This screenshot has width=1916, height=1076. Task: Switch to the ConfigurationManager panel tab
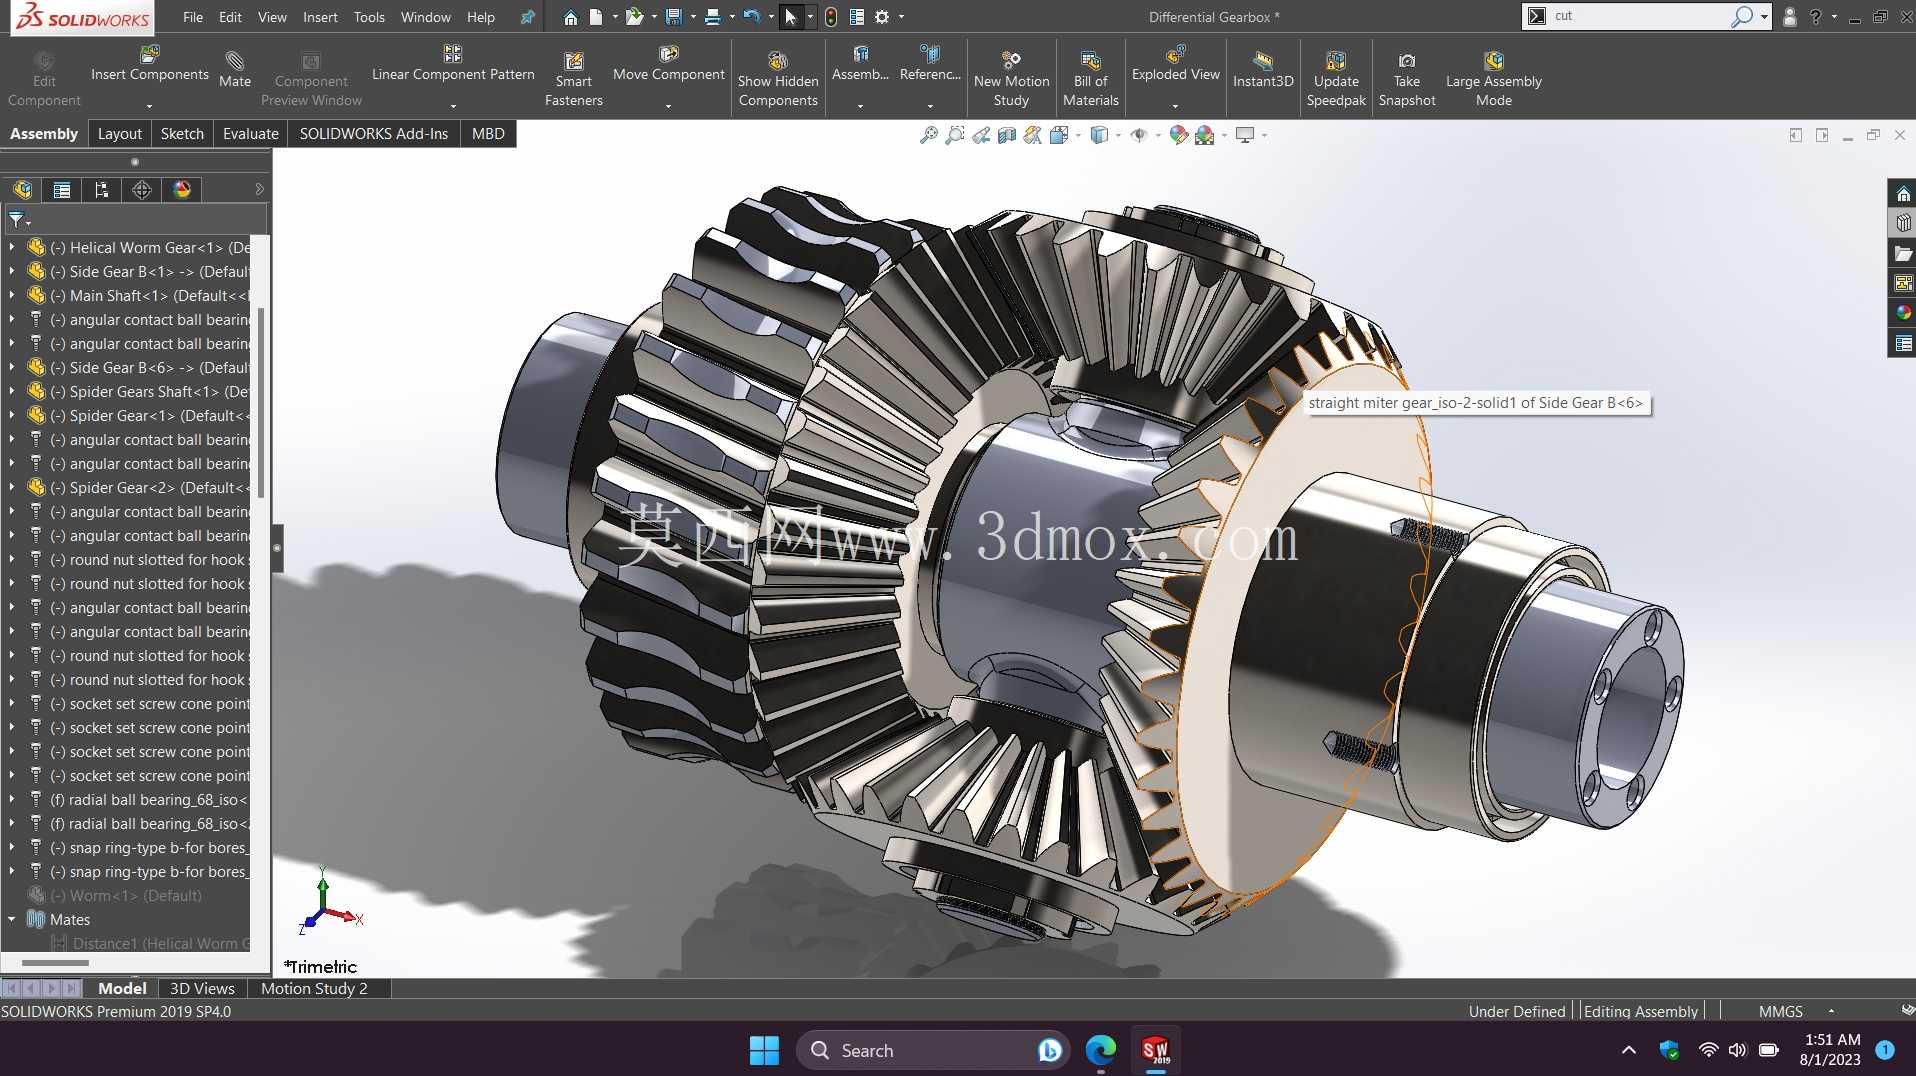click(x=101, y=190)
